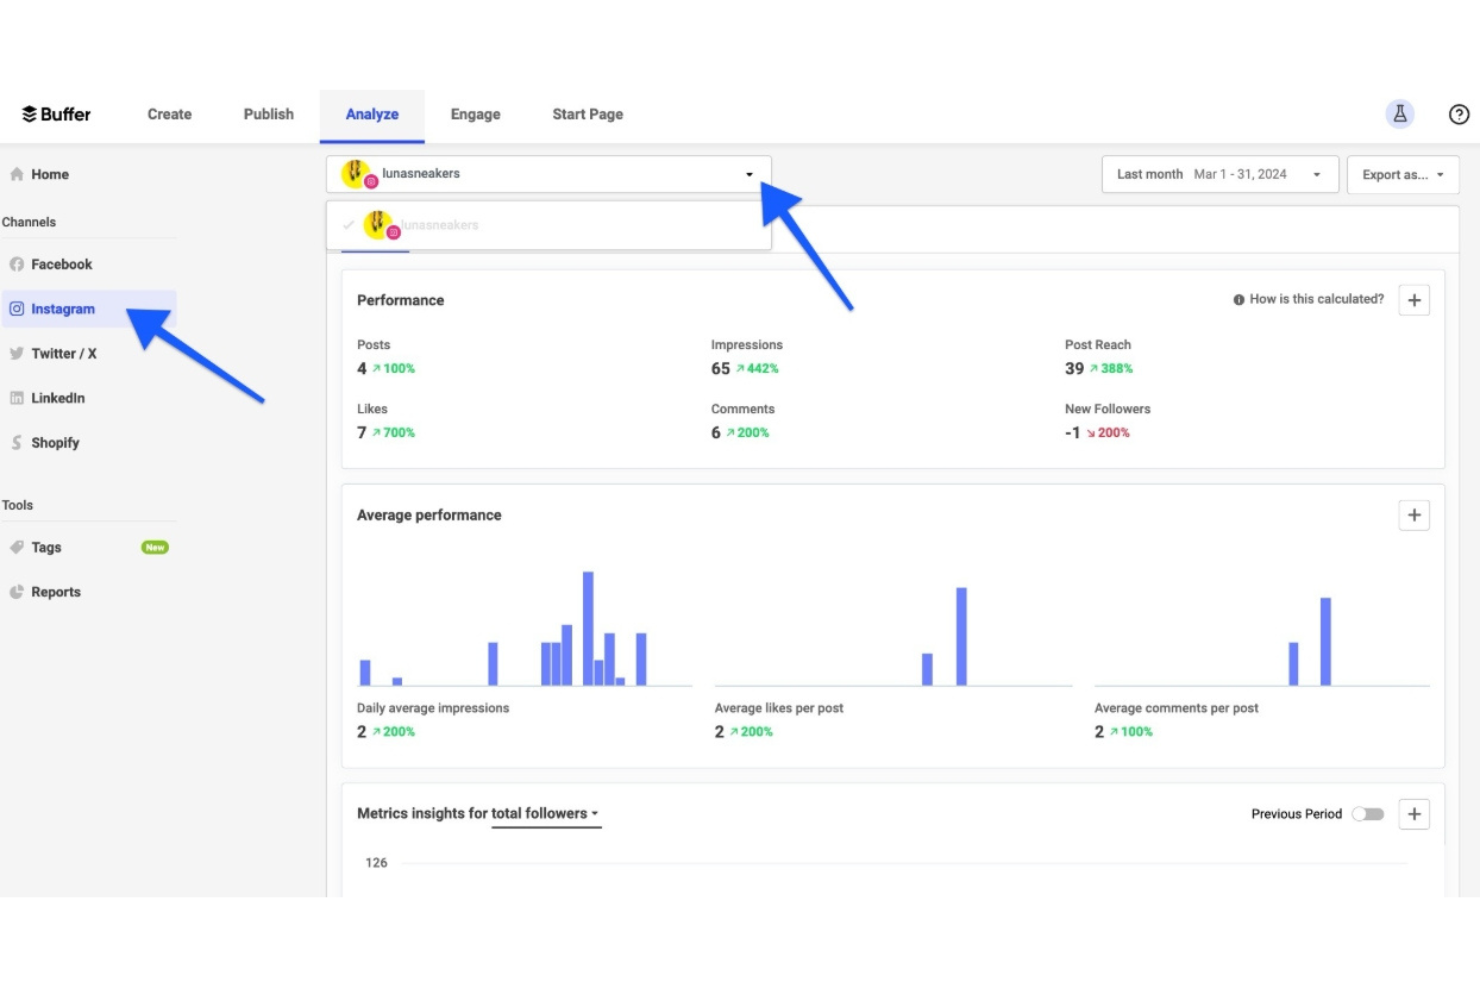Open the Last month date range dropdown
This screenshot has height=987, width=1480.
(1218, 174)
